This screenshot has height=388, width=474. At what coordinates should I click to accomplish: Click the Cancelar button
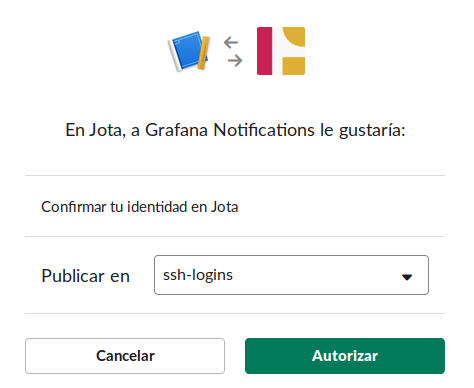tap(125, 356)
